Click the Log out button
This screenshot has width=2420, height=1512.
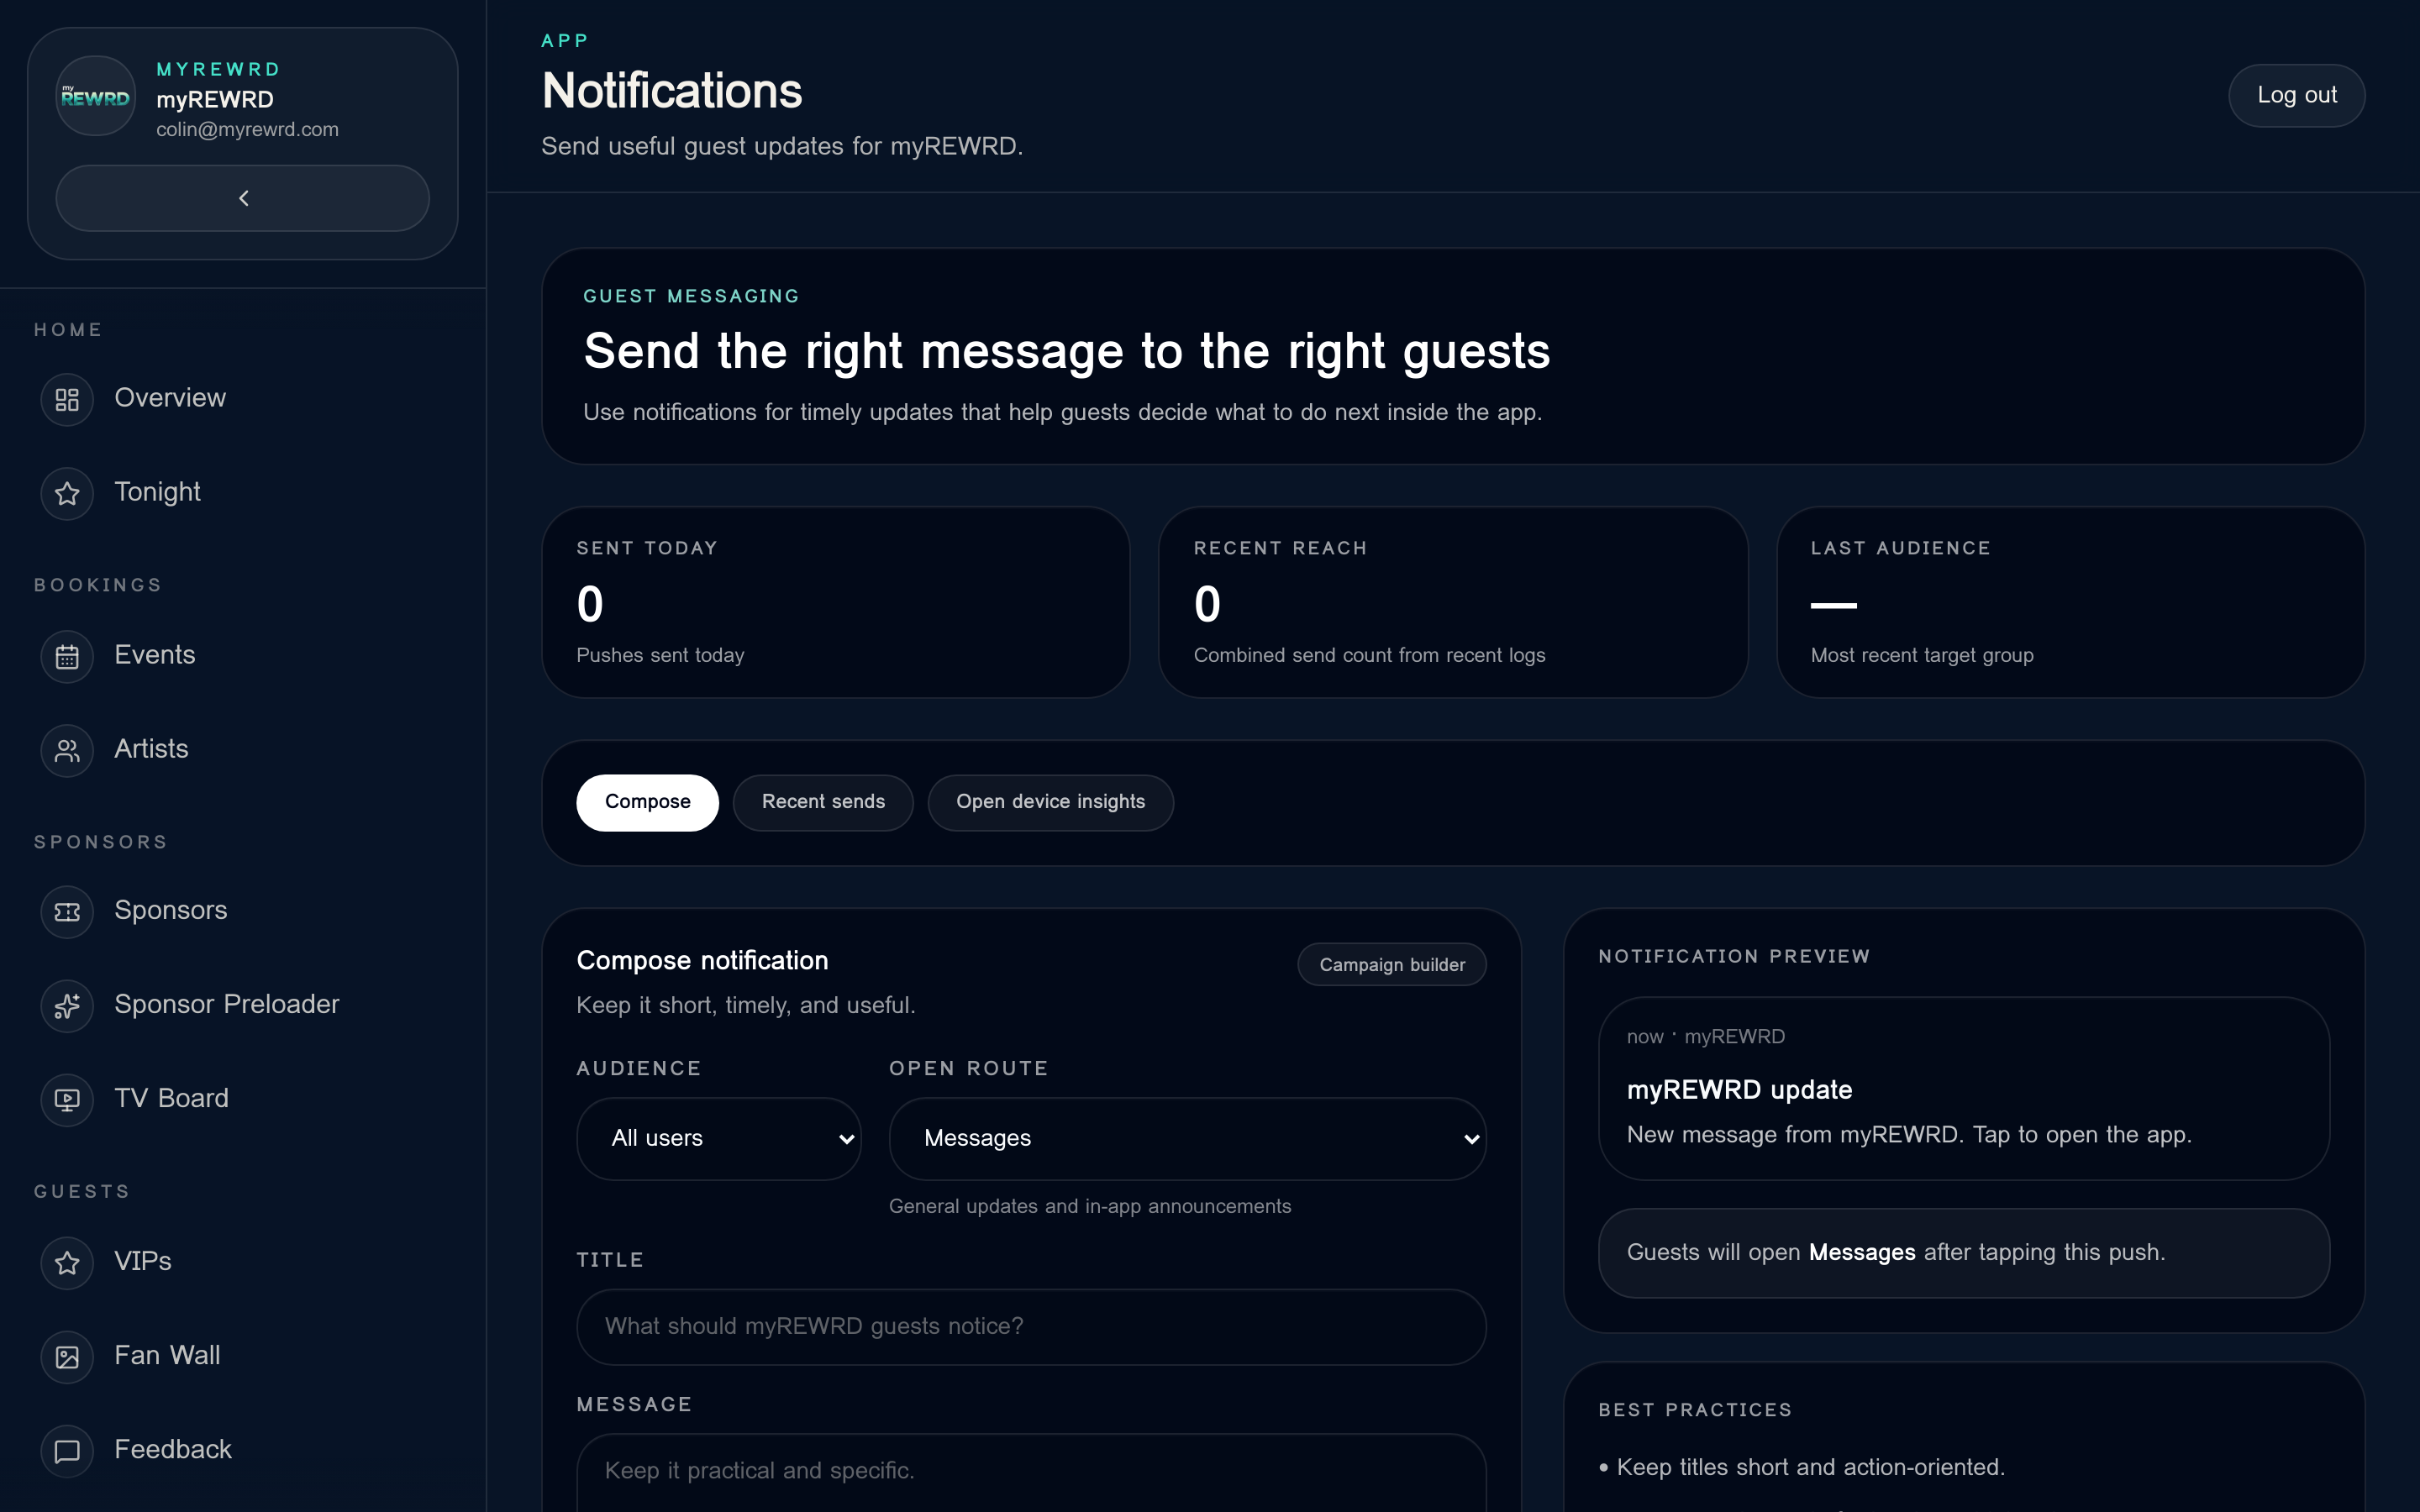pos(2296,95)
